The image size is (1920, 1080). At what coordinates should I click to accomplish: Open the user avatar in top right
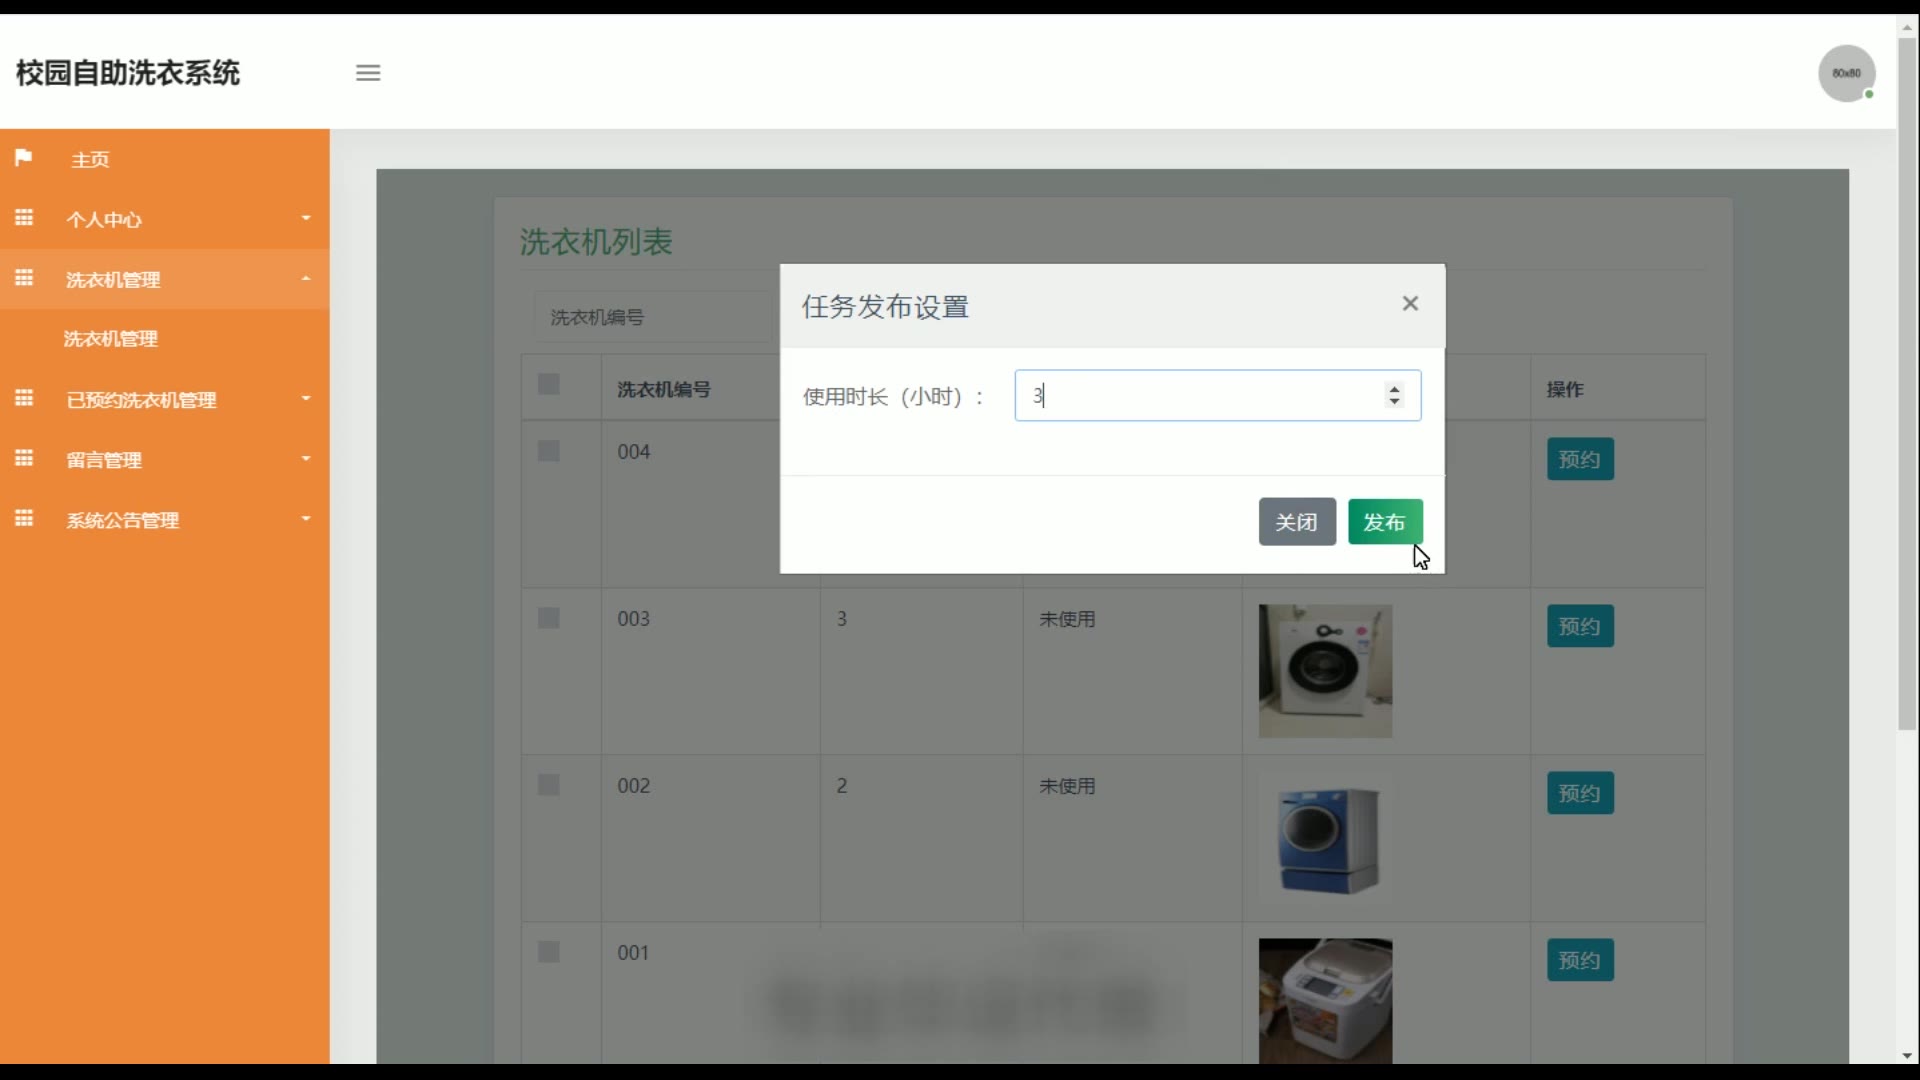[1845, 73]
